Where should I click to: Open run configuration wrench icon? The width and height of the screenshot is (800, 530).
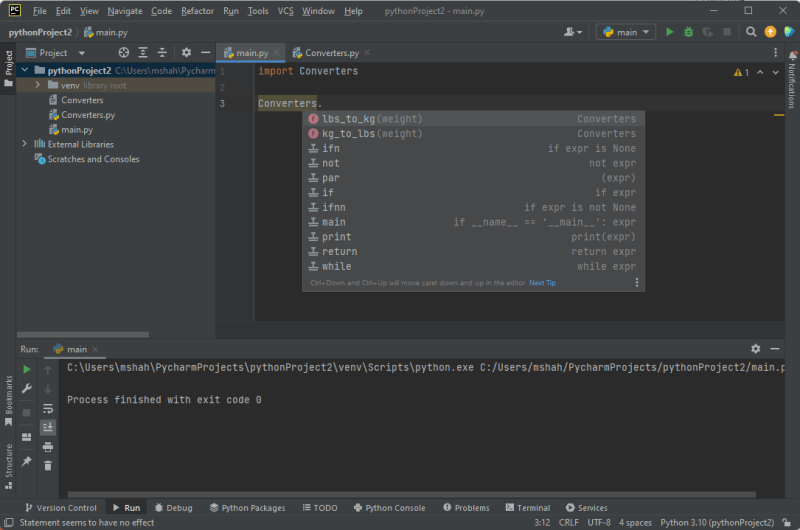click(x=27, y=389)
